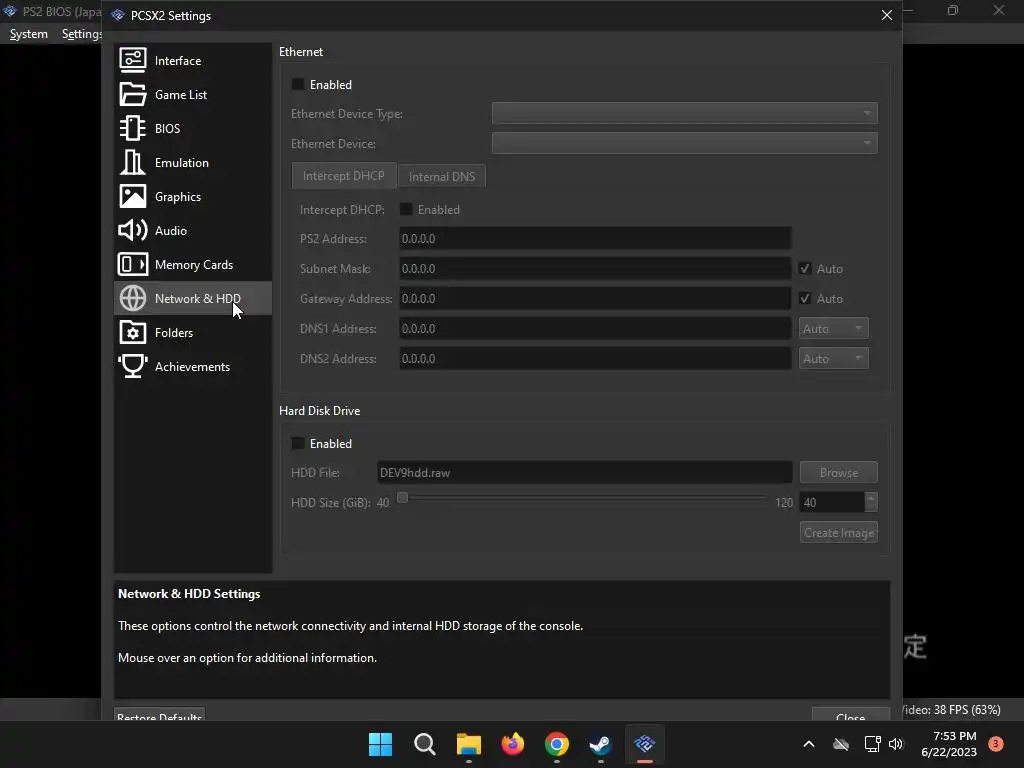This screenshot has width=1024, height=768.
Task: Click the HDD Size slider handle
Action: pos(402,498)
